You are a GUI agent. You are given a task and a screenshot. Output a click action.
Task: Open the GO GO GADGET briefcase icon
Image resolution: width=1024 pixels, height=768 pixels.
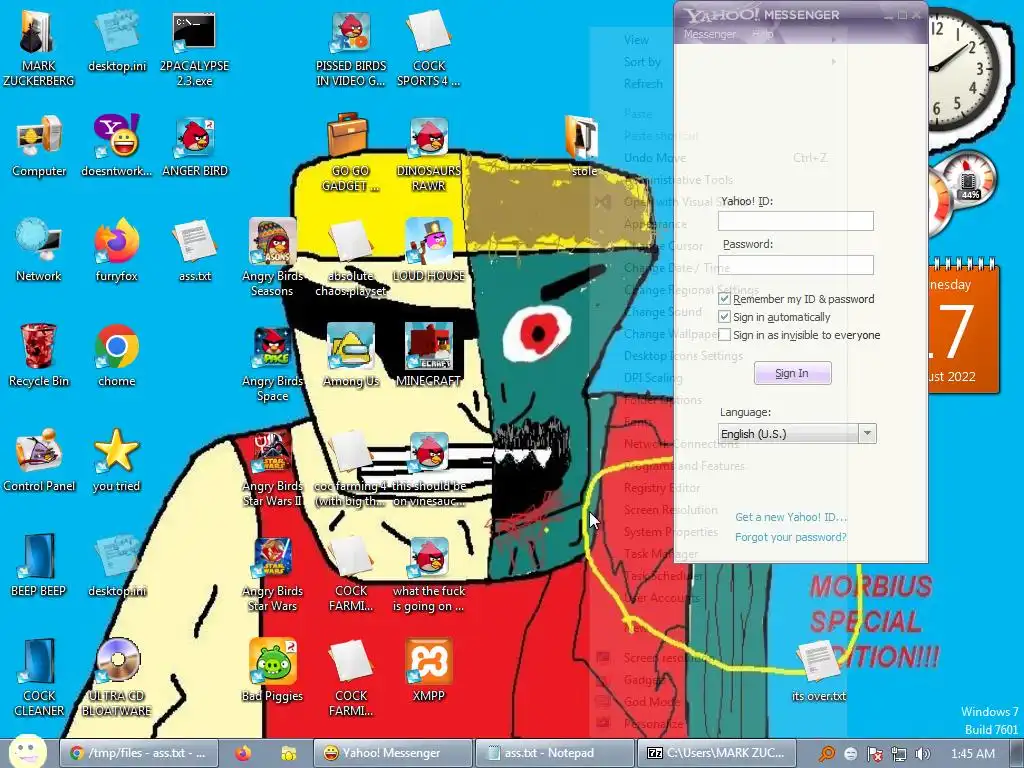(x=351, y=153)
